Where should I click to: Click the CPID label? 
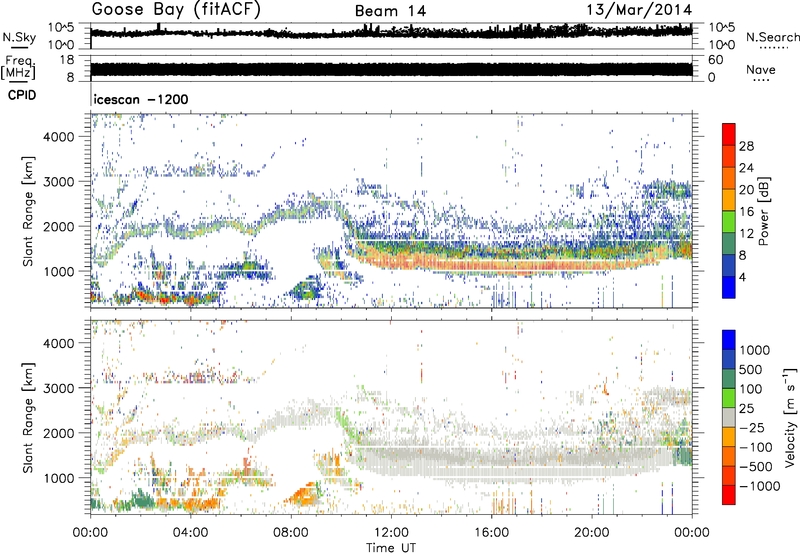22,95
